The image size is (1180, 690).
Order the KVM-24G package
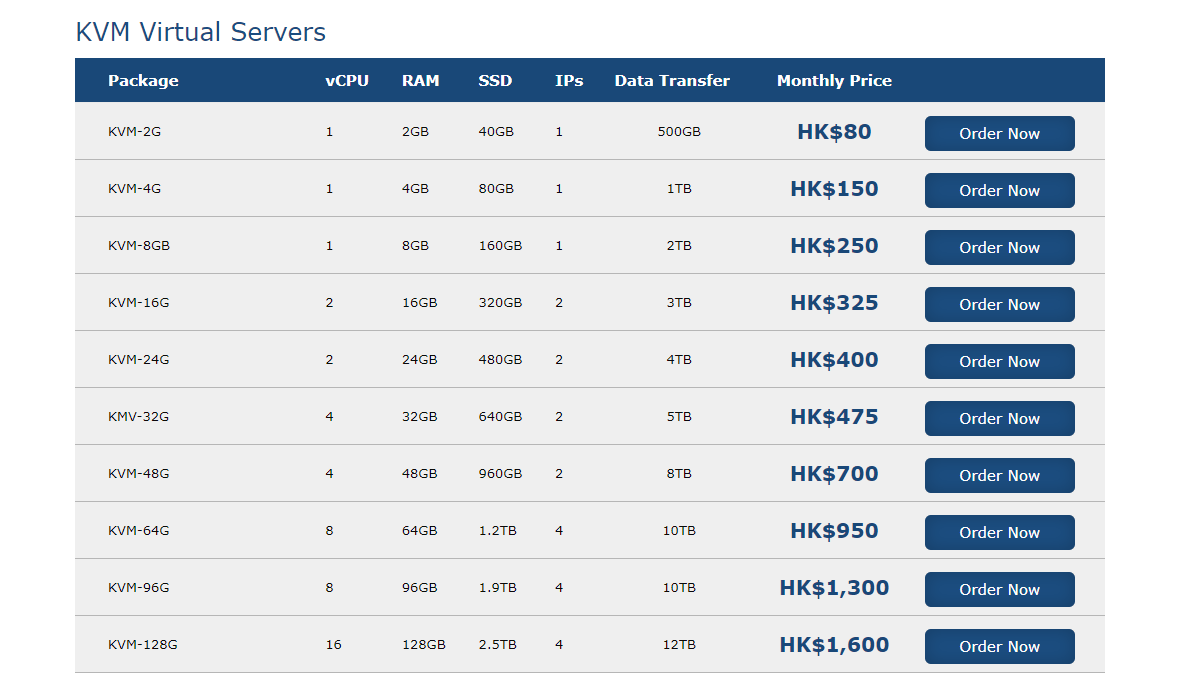click(999, 361)
